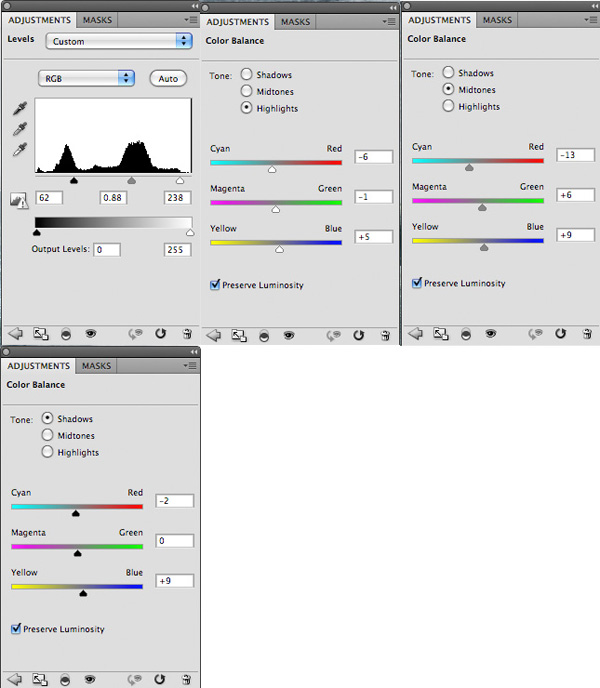Select Highlights radio in Midtones-selected panel

click(x=448, y=106)
